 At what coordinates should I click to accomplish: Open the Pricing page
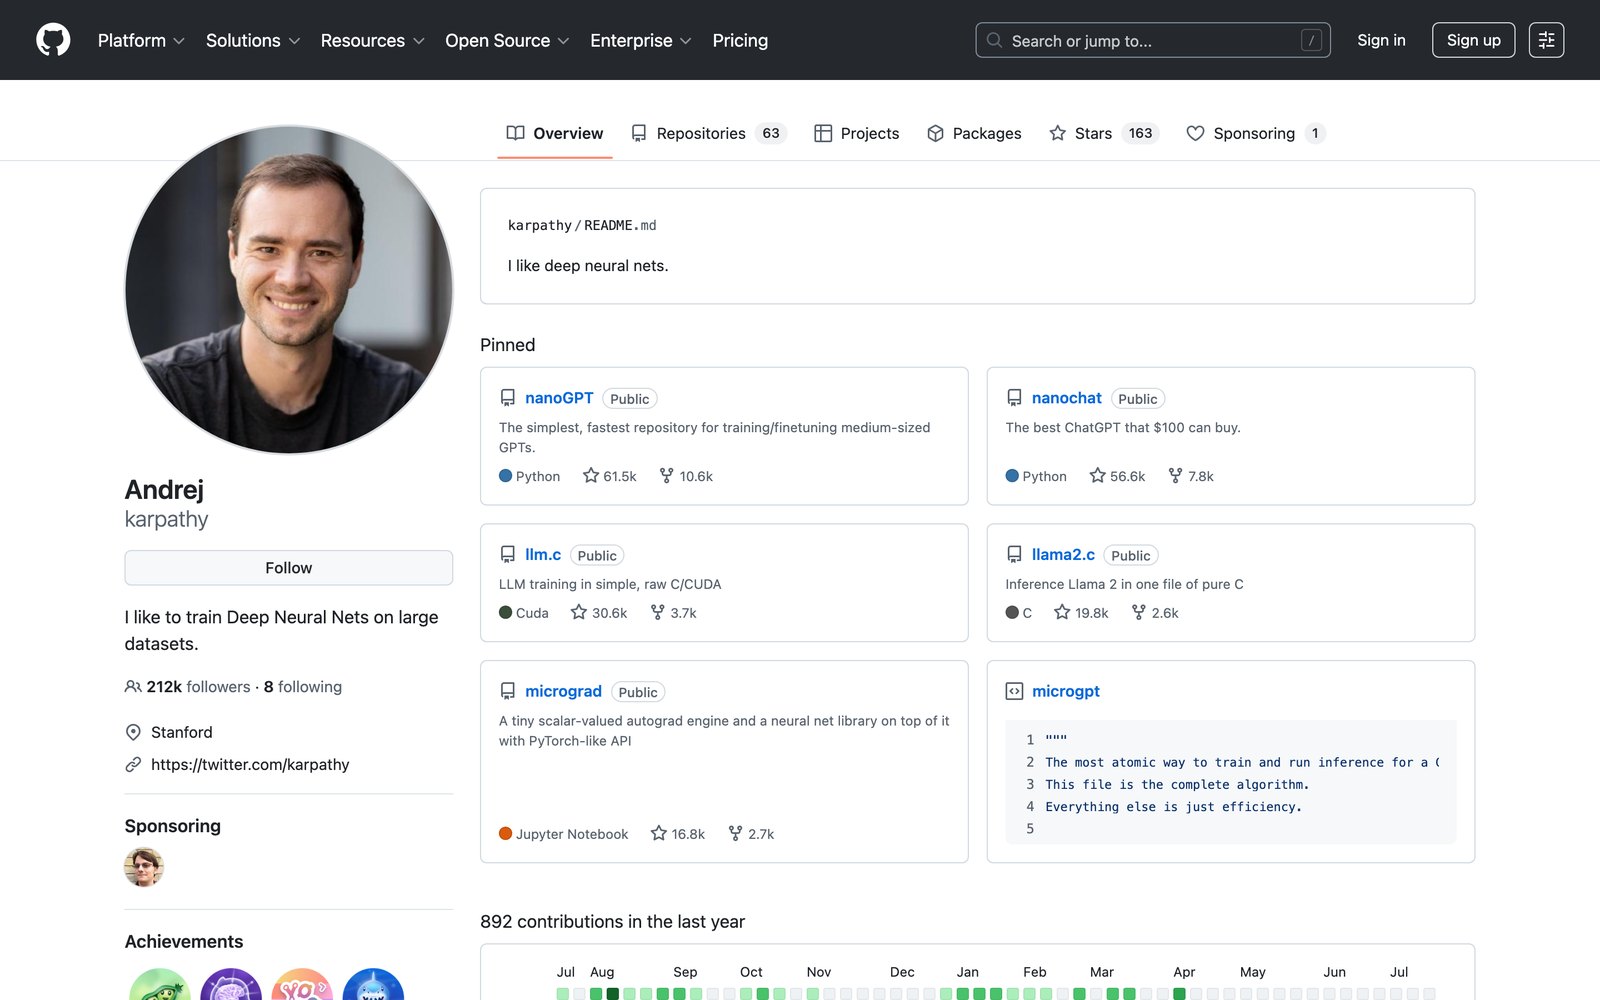tap(740, 40)
